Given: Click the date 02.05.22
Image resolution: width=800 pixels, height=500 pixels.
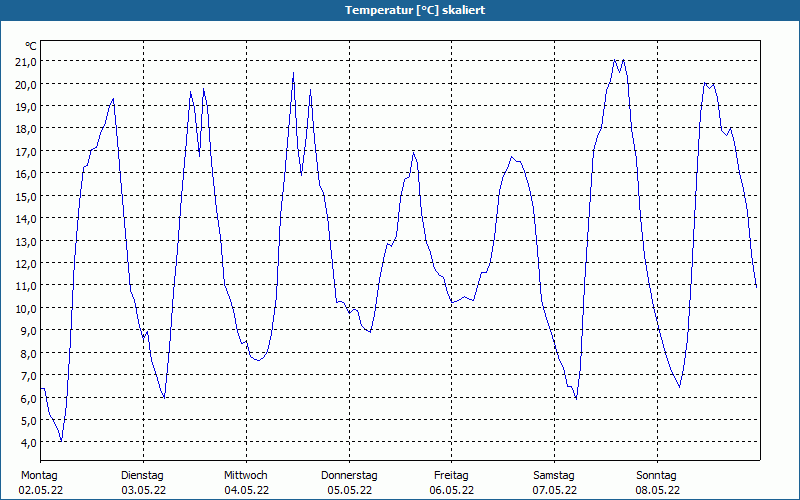Looking at the screenshot, I should point(41,491).
